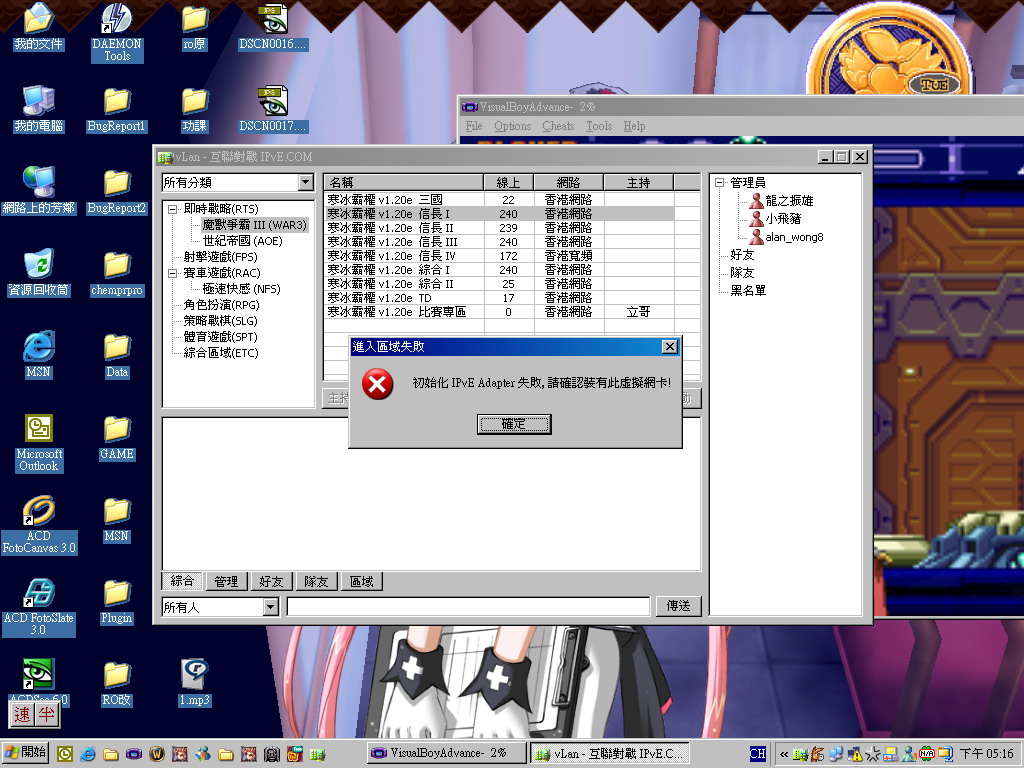Open Cheats menu in VisualBoyAdvance
The height and width of the screenshot is (768, 1024).
pos(558,126)
